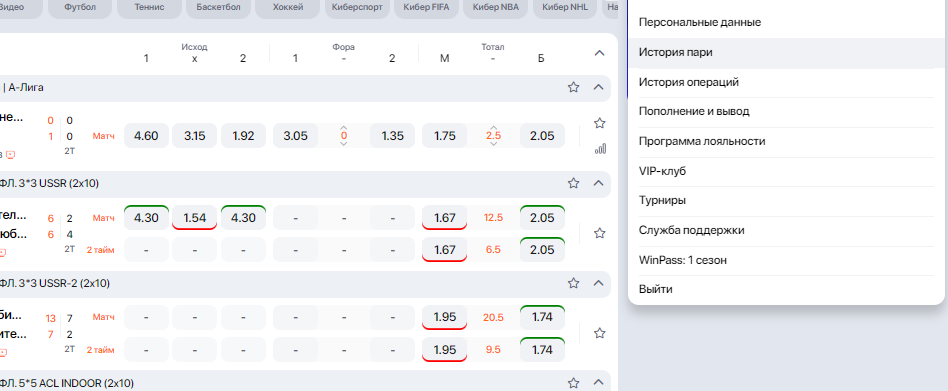Viewport: 948px width, 391px height.
Task: Open История операций menu item
Action: pos(786,82)
